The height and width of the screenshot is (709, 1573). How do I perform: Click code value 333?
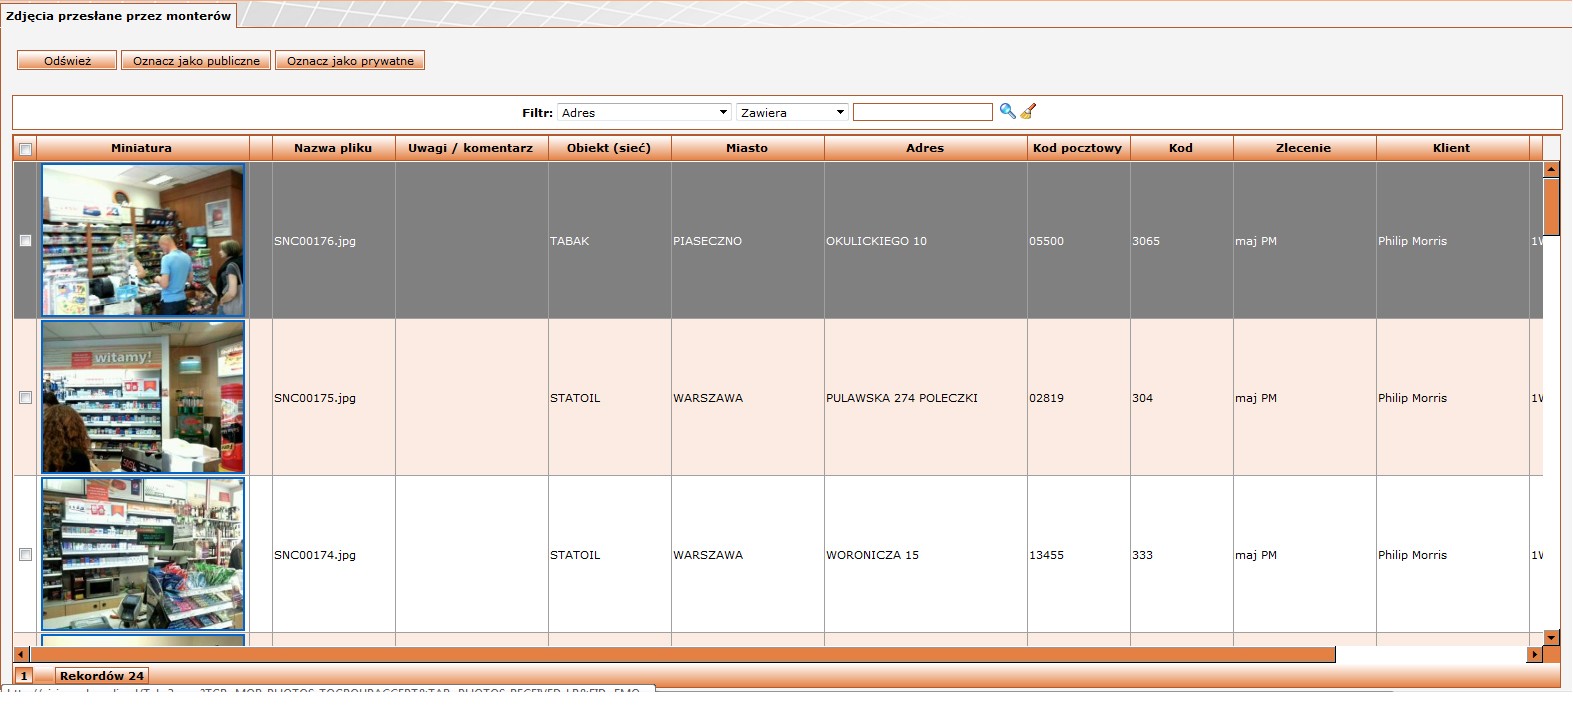click(x=1142, y=555)
